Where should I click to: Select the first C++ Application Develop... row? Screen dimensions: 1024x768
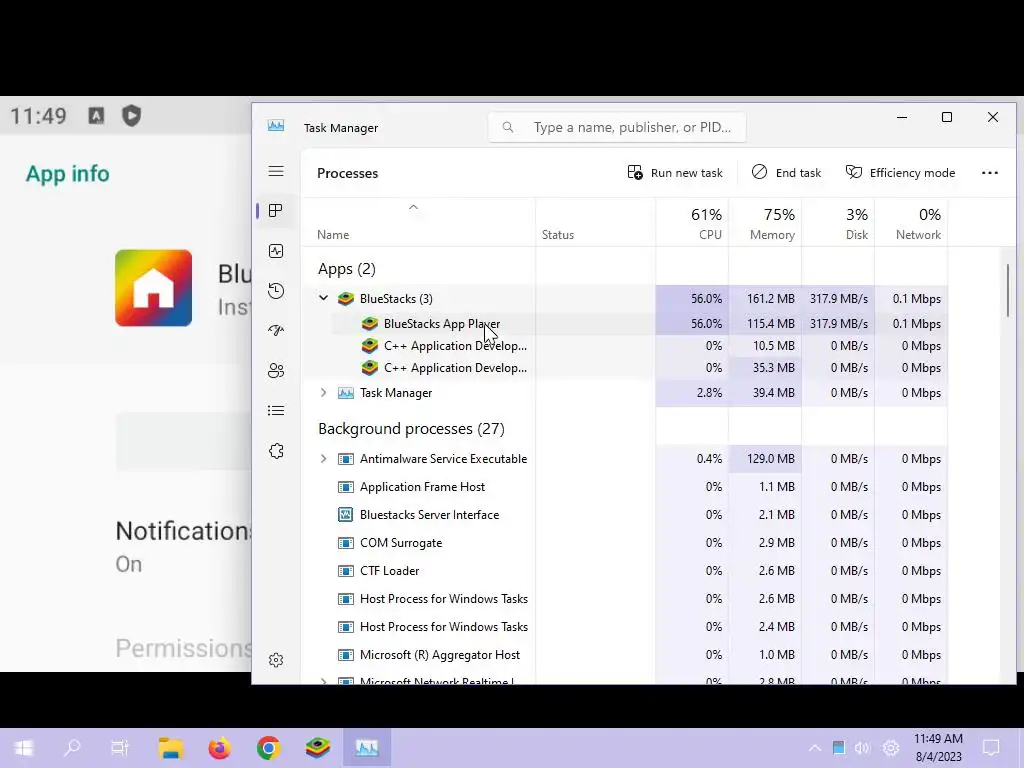[455, 345]
